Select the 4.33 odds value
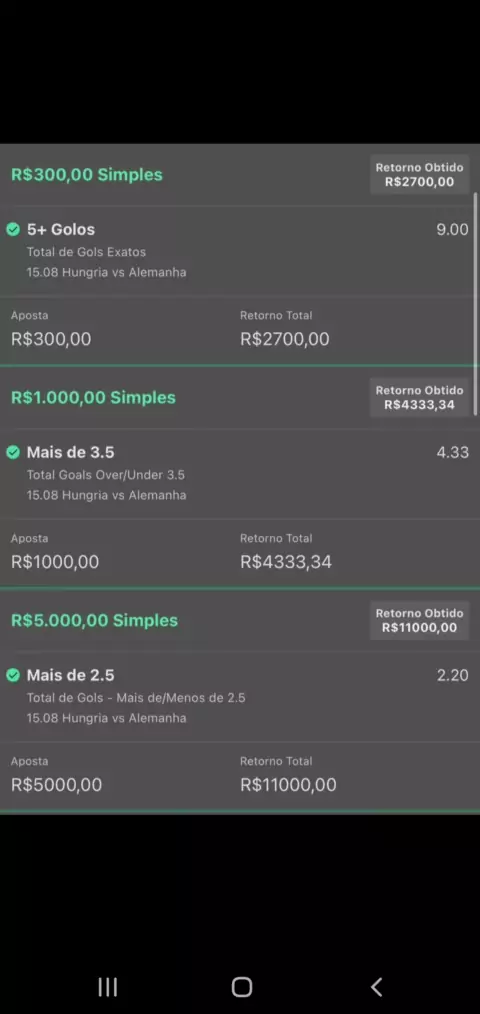 tap(452, 453)
